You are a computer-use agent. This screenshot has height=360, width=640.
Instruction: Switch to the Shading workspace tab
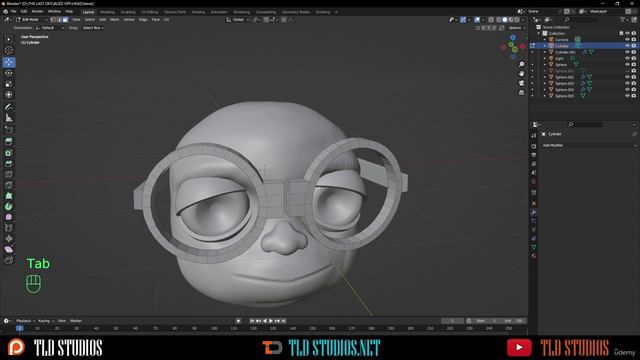(x=198, y=12)
